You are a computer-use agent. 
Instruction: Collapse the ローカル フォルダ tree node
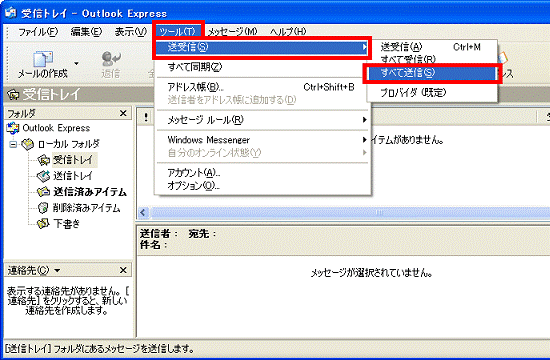click(x=13, y=144)
